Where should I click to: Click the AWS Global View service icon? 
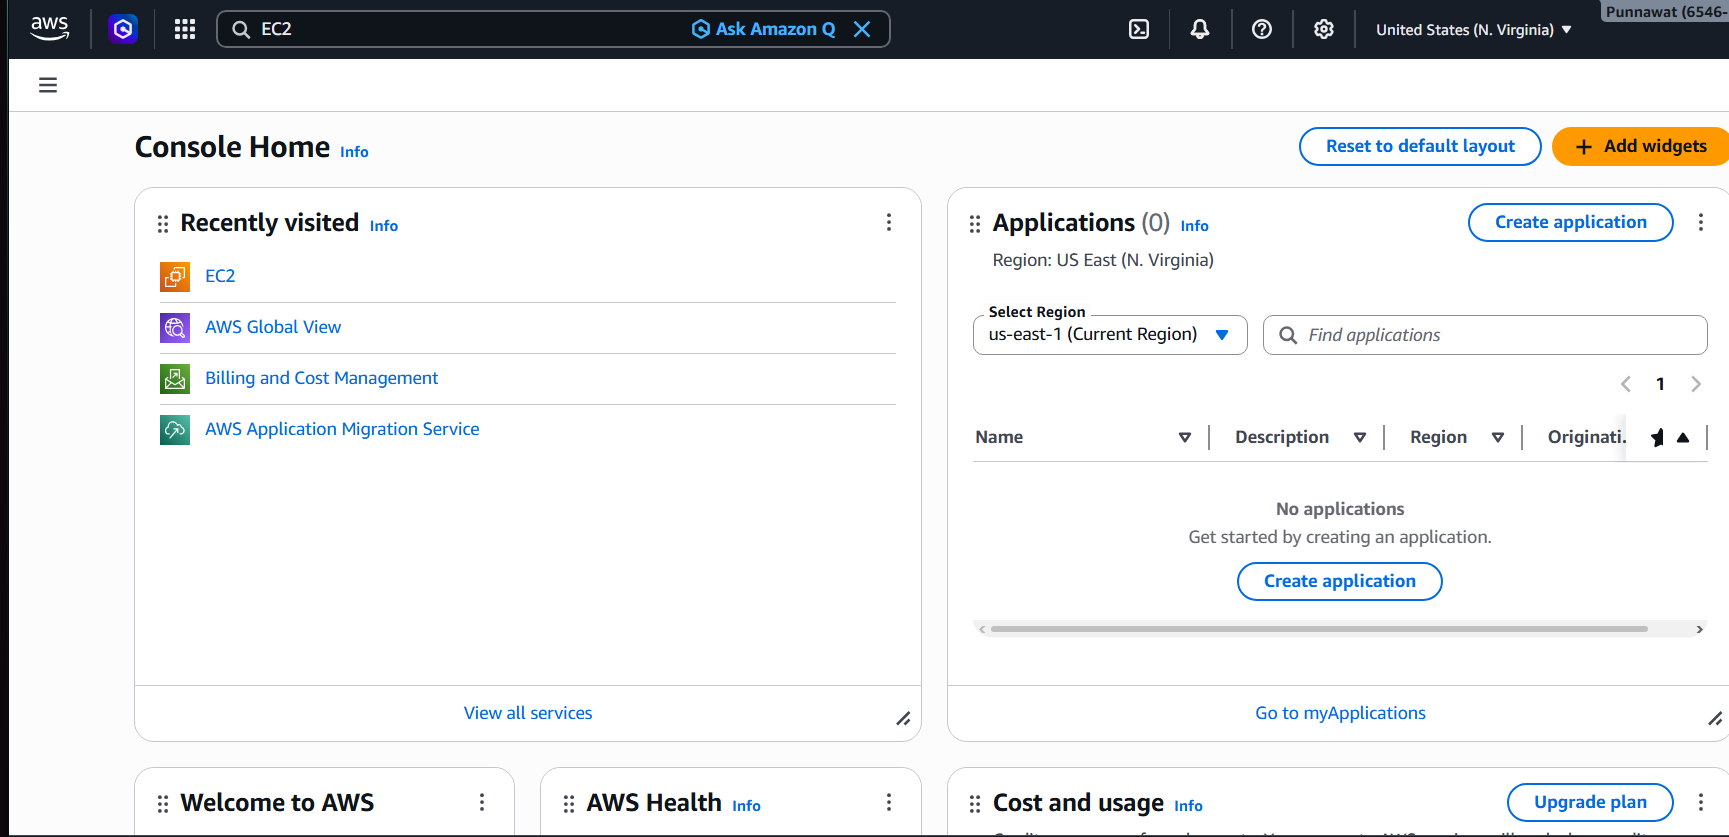[x=175, y=327]
